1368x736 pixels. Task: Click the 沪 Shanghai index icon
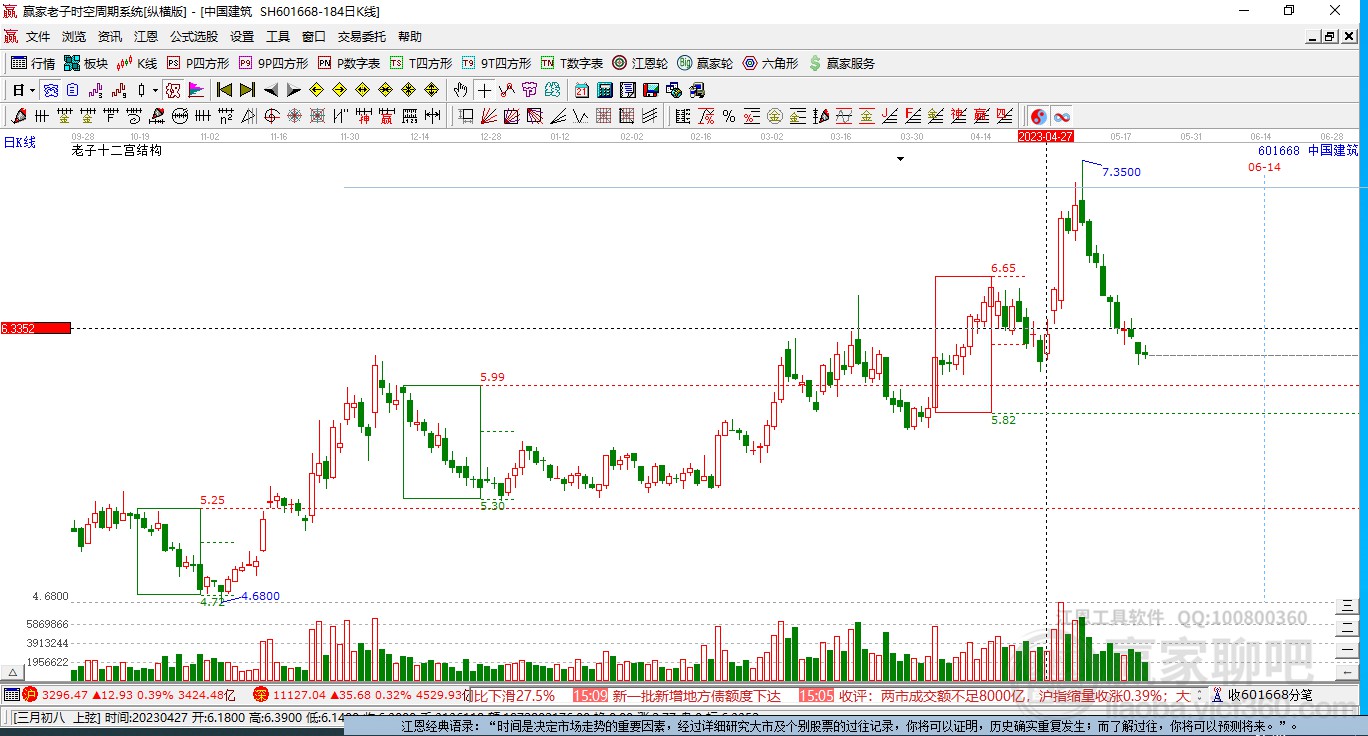tap(30, 694)
